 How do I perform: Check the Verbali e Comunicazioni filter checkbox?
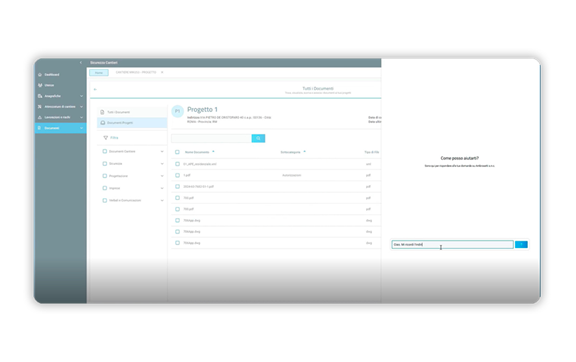click(105, 200)
